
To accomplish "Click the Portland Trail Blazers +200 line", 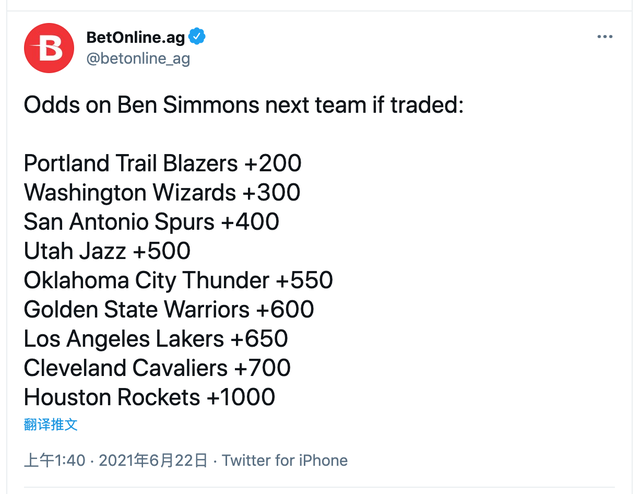I will click(x=162, y=163).
